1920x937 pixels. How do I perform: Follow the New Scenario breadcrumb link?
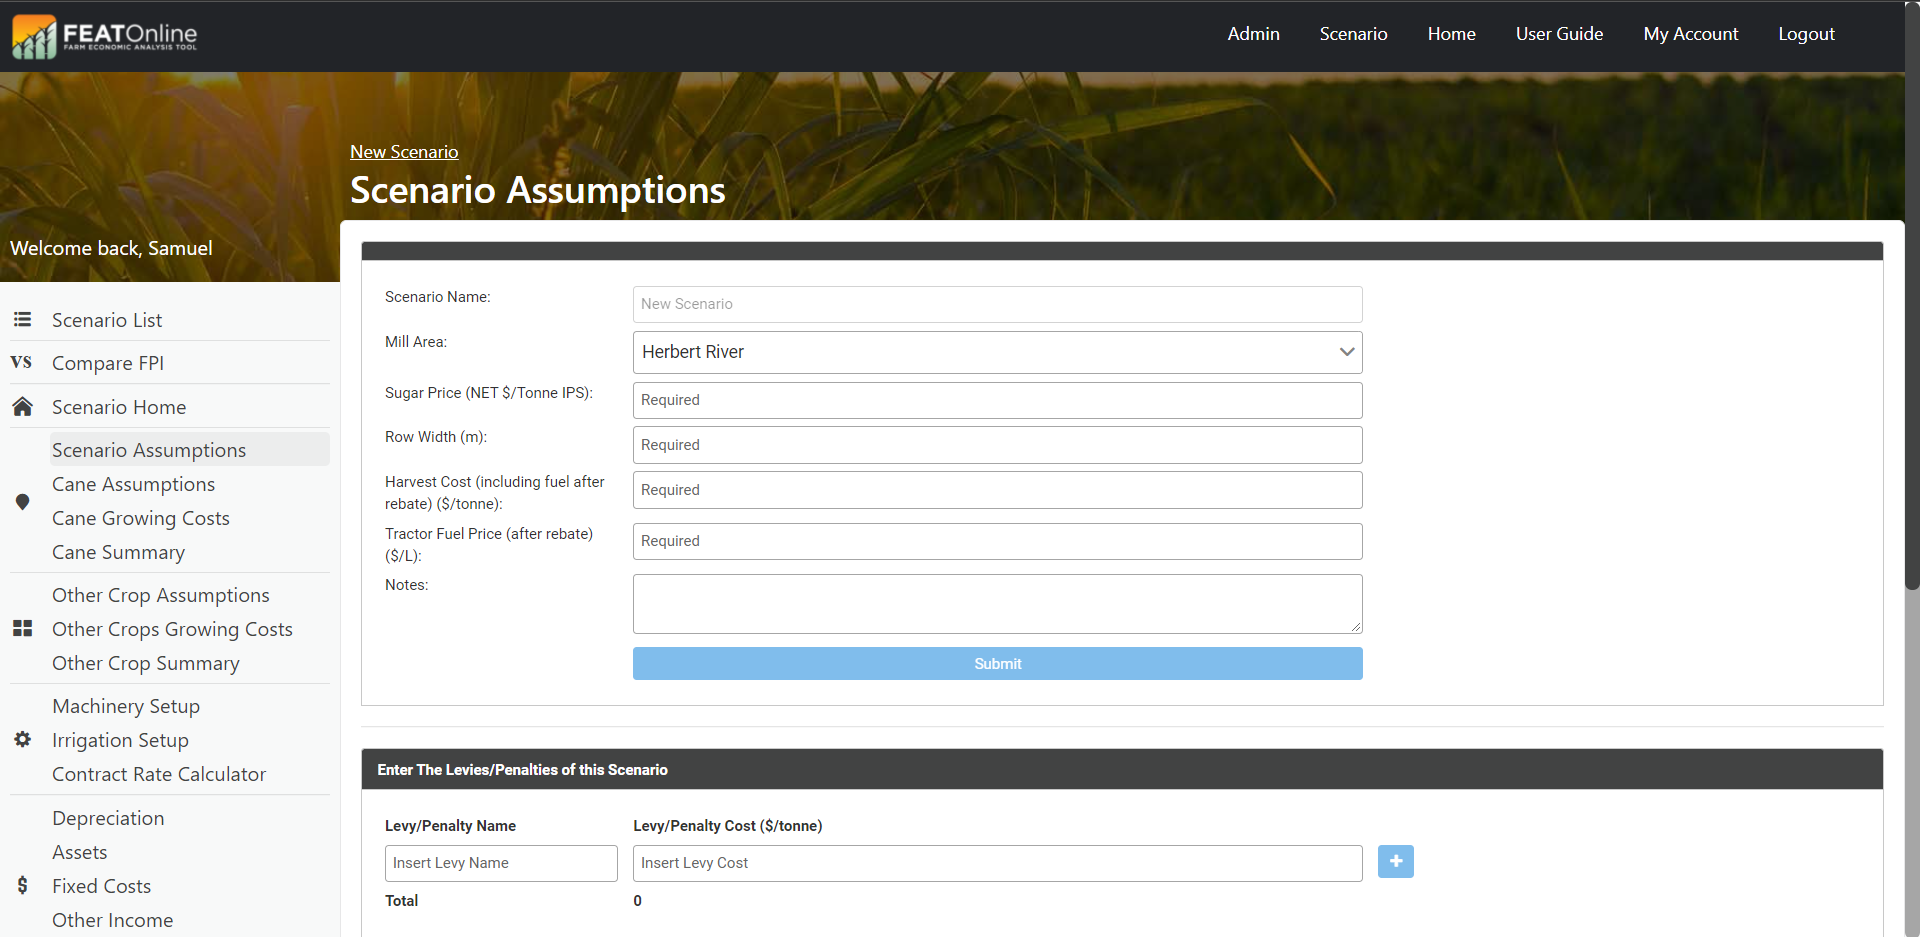click(x=404, y=152)
